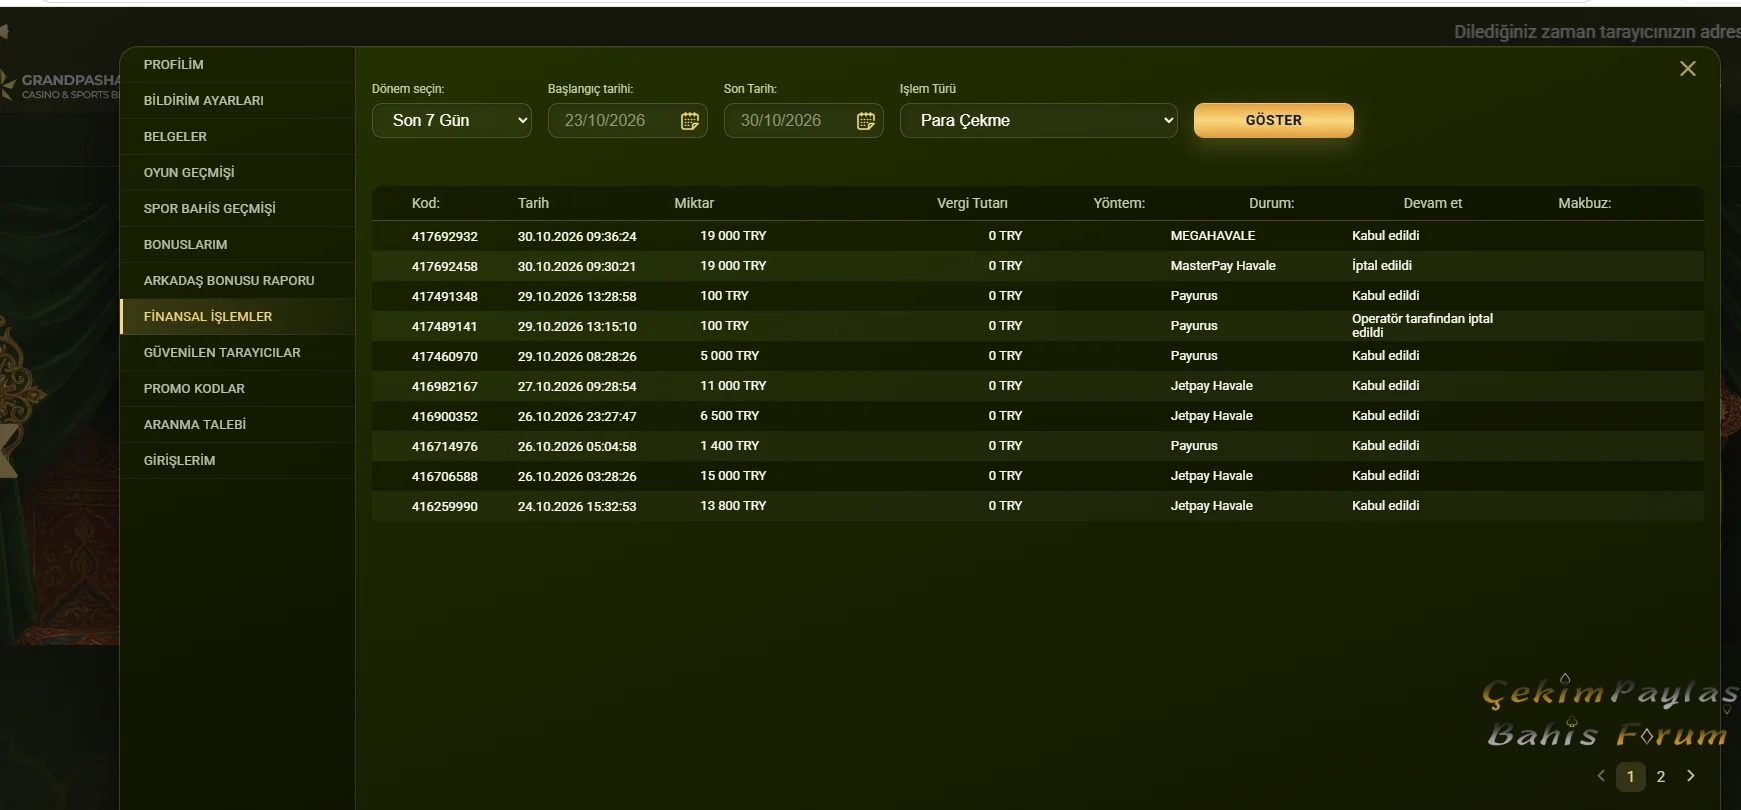The image size is (1741, 810).
Task: Click the Tarih column header
Action: (533, 203)
